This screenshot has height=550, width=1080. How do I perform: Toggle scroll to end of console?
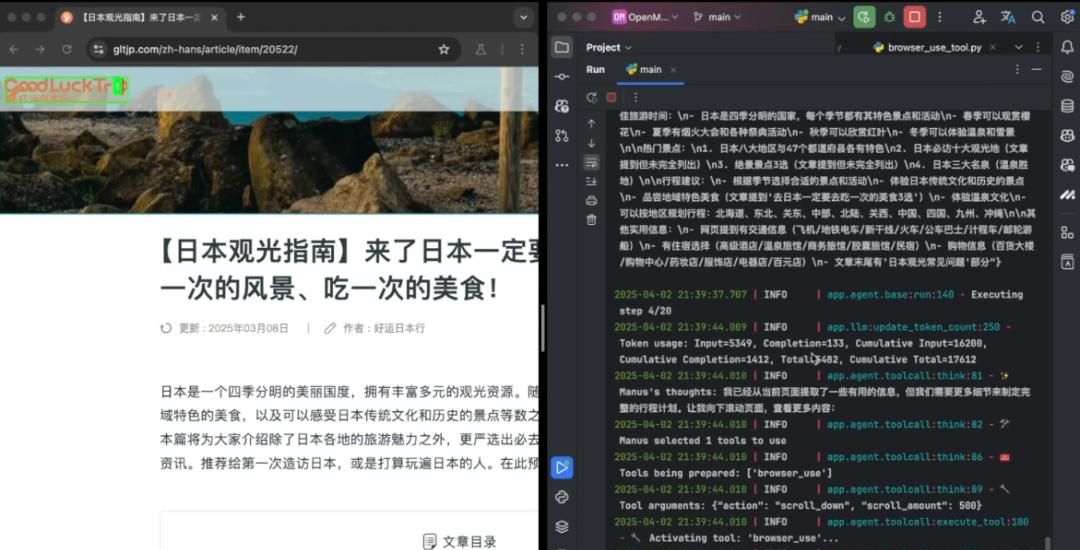click(x=591, y=181)
